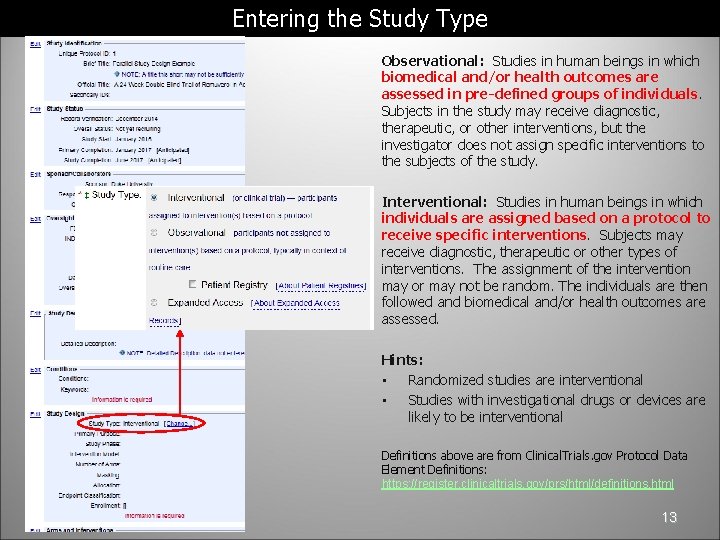Click the 'Enrollment' label in Study Design
This screenshot has height=540, width=720.
point(106,506)
